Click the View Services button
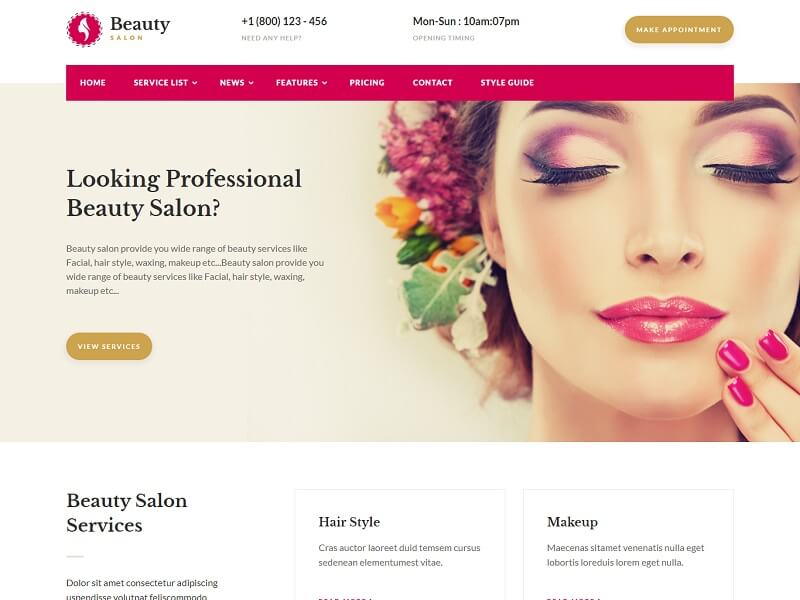Viewport: 800px width, 600px height. click(x=109, y=346)
